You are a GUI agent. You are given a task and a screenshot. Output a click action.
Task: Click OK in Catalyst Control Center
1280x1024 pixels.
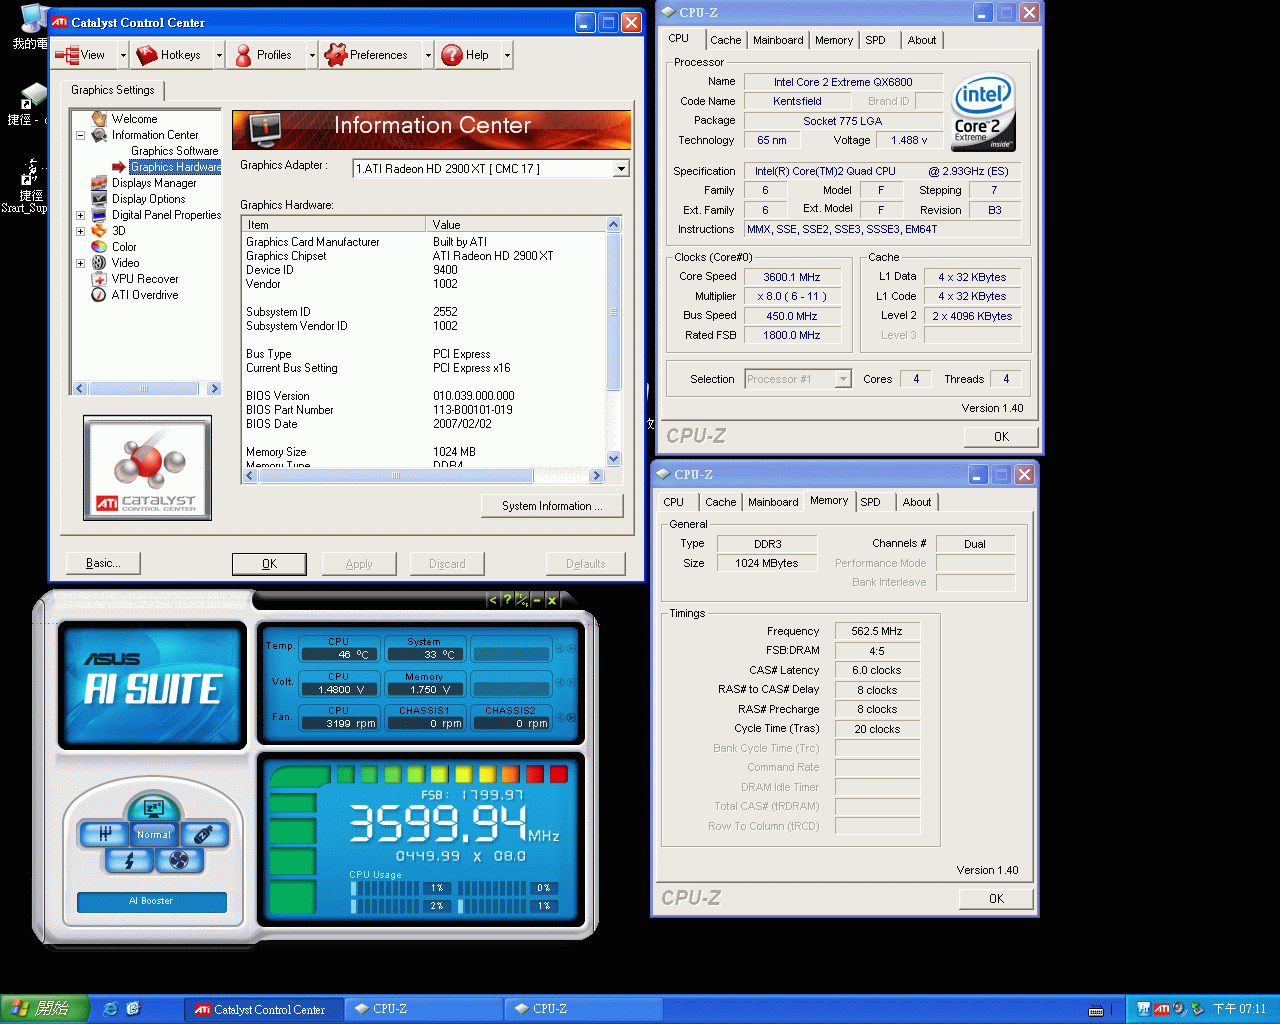coord(269,564)
